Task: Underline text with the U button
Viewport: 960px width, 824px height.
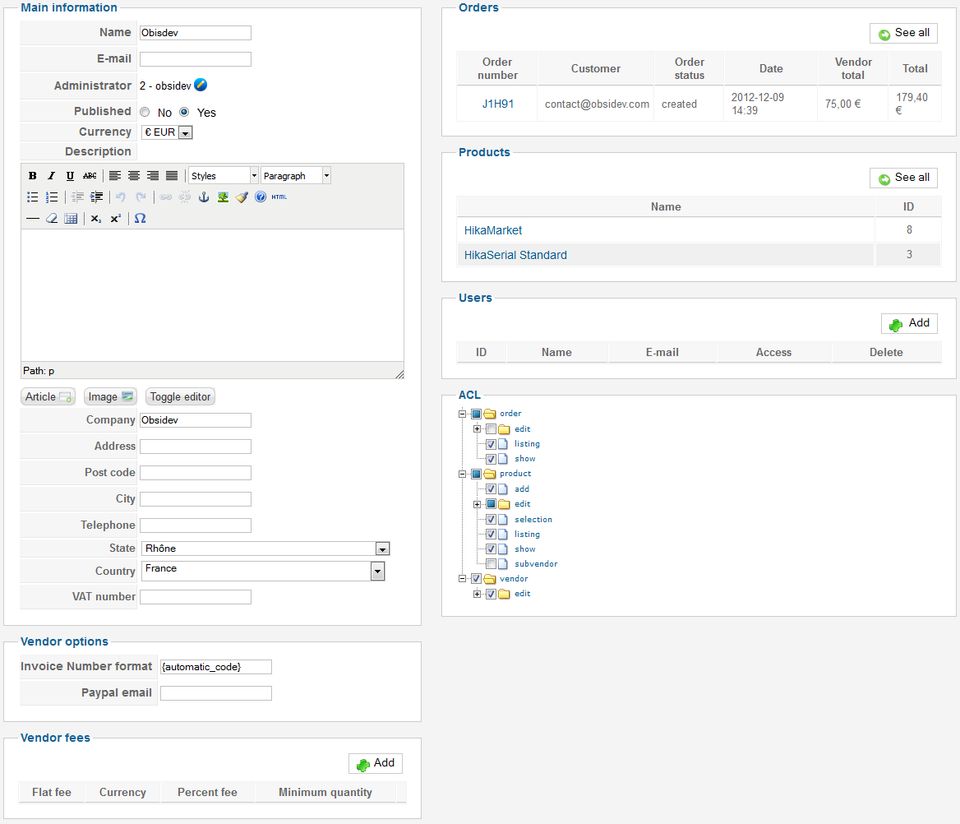Action: click(70, 176)
